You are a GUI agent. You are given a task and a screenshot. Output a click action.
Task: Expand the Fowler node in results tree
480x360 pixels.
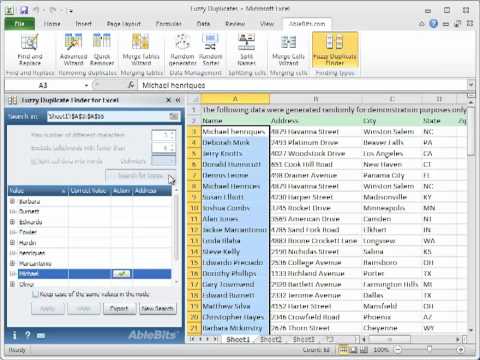pyautogui.click(x=12, y=232)
